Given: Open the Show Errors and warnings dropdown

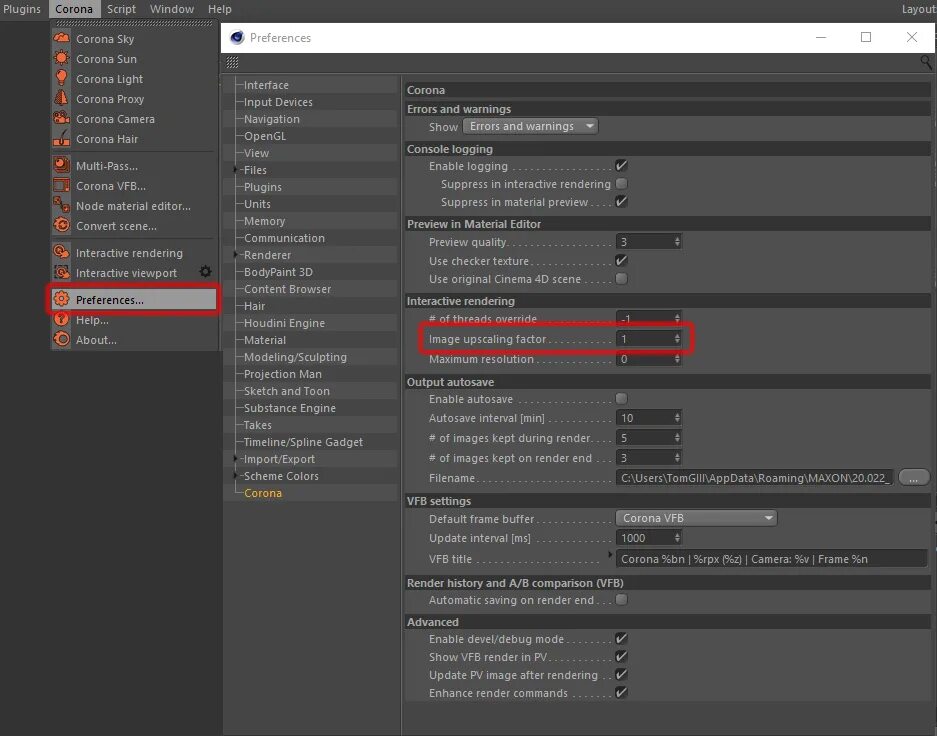Looking at the screenshot, I should click(x=531, y=126).
